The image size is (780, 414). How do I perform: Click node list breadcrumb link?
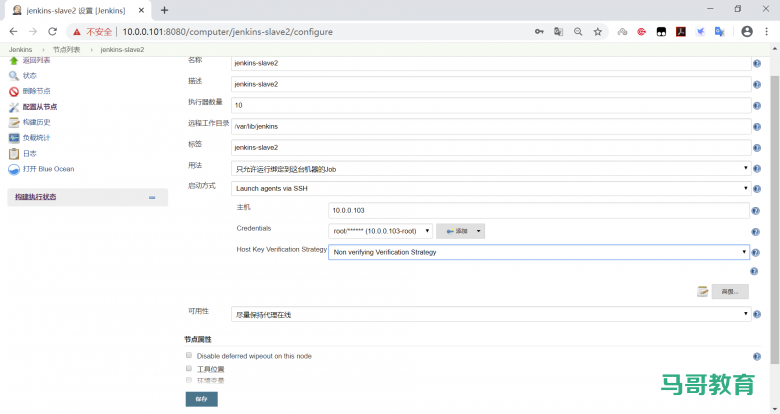(x=67, y=49)
